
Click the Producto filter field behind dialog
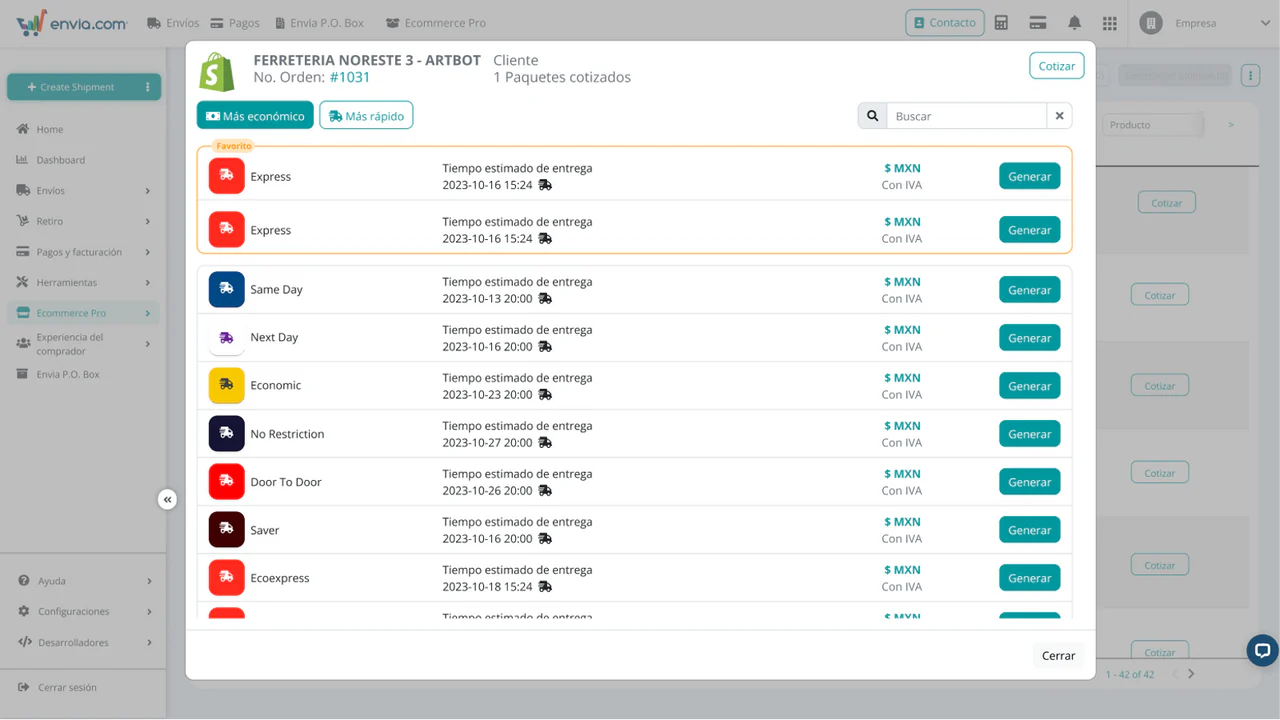point(1152,125)
